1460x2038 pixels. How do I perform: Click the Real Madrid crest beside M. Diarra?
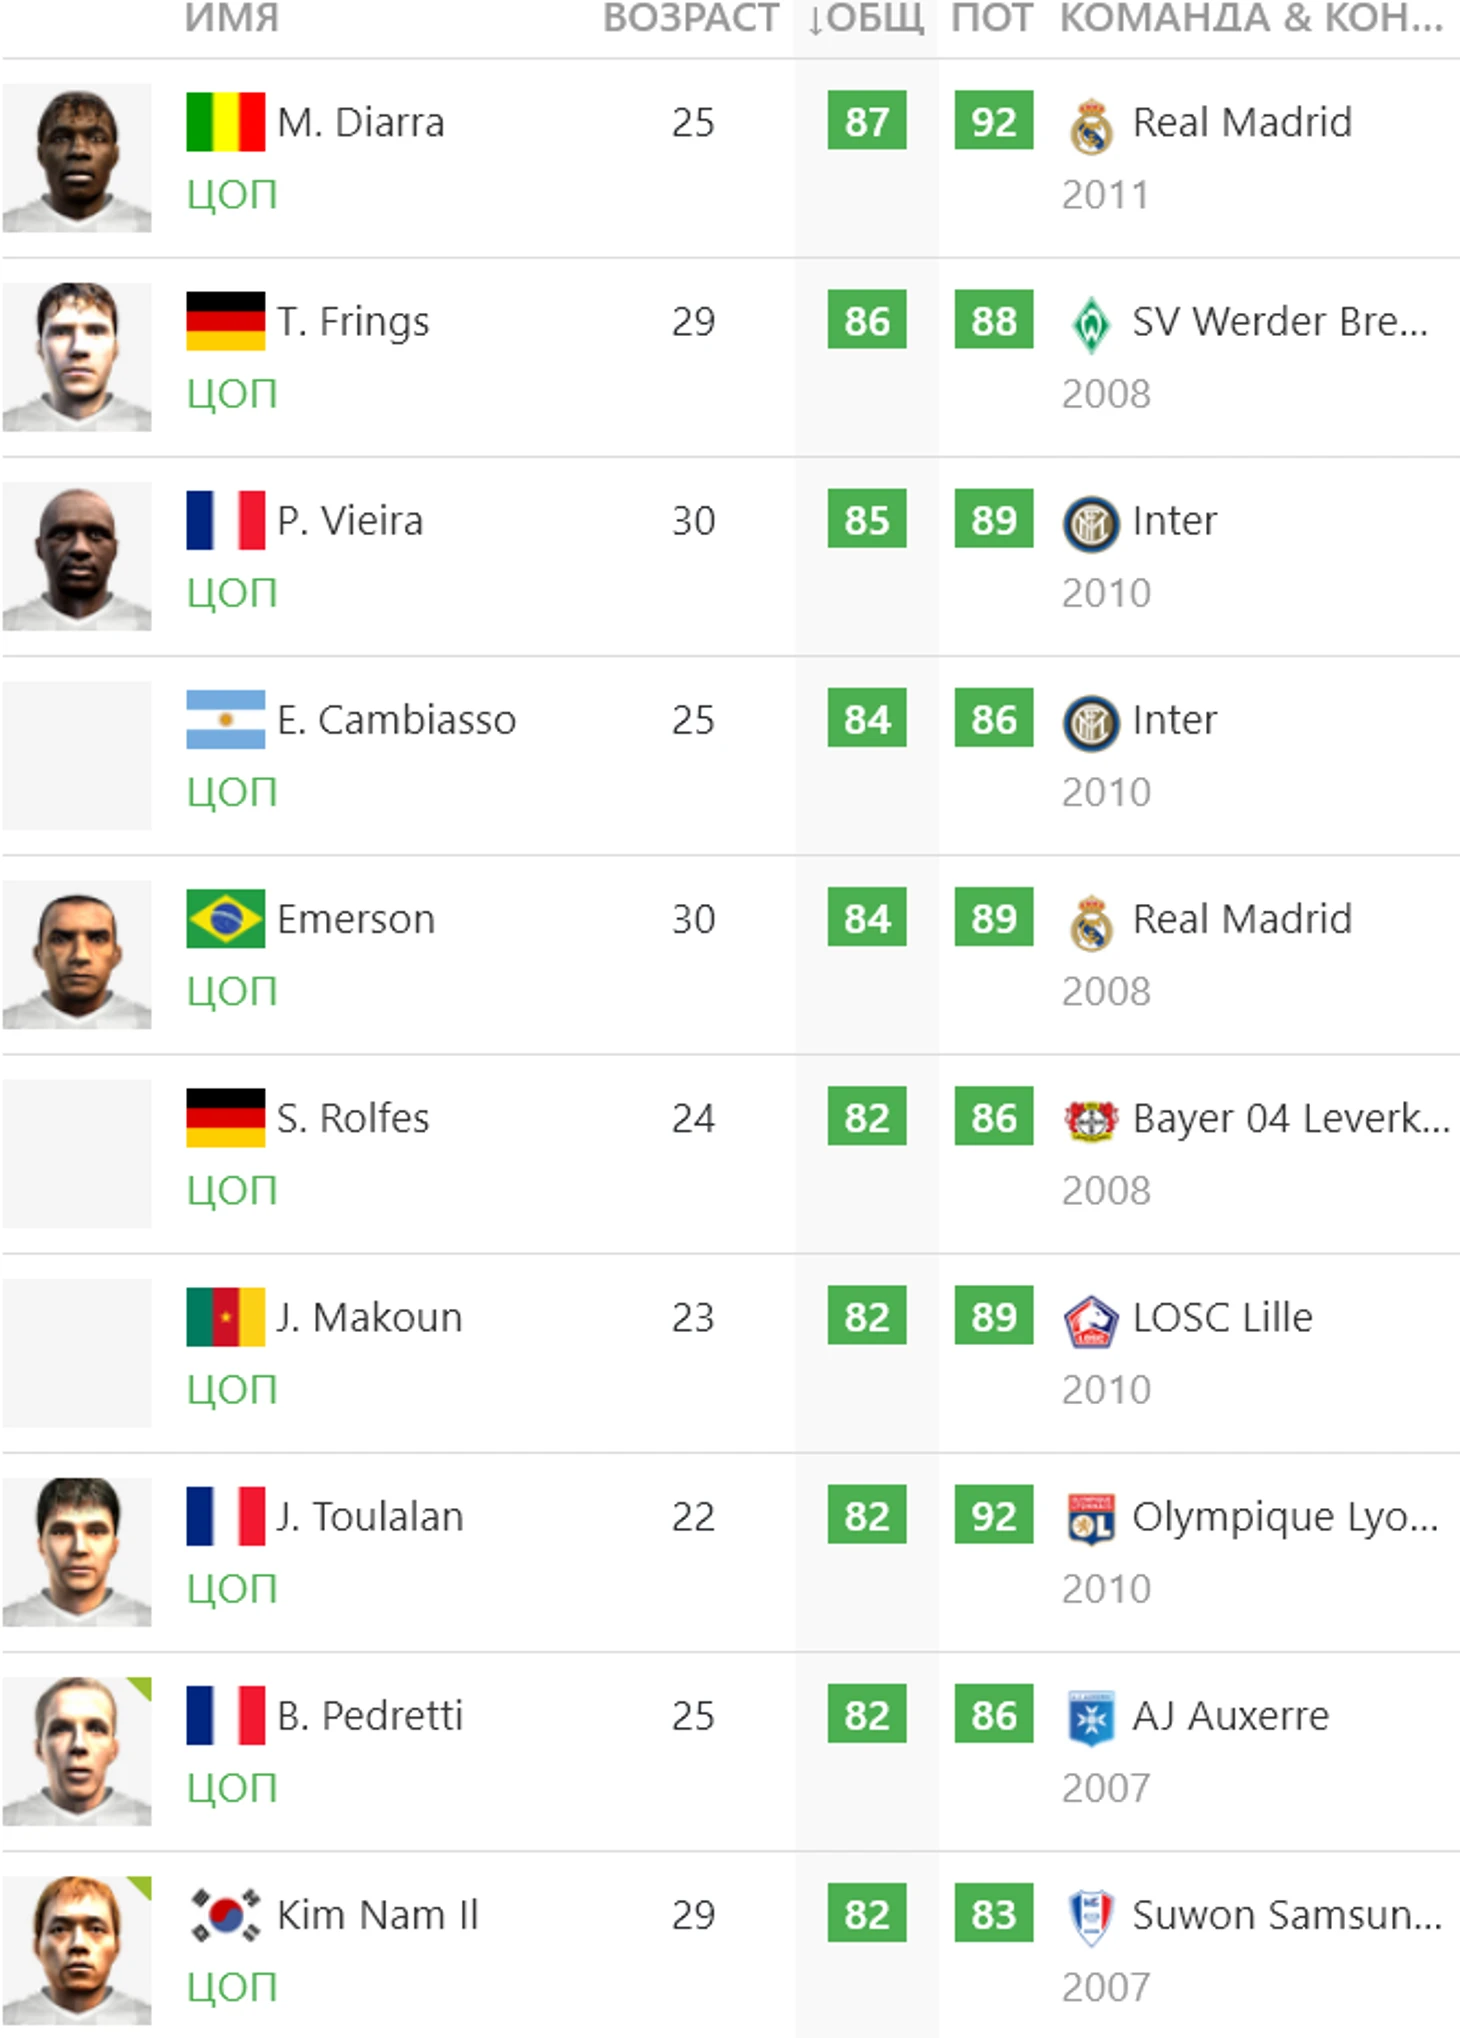(1090, 126)
